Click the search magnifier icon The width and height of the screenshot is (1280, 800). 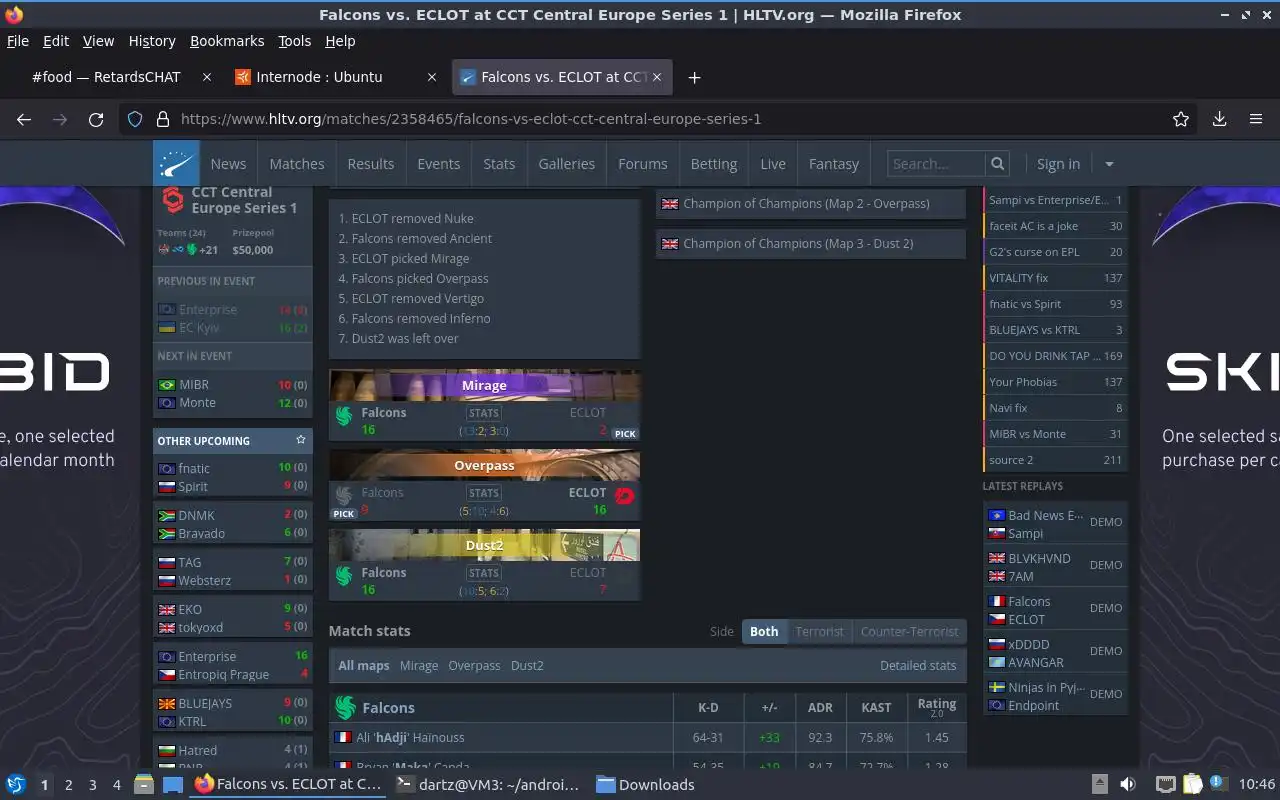[x=997, y=164]
